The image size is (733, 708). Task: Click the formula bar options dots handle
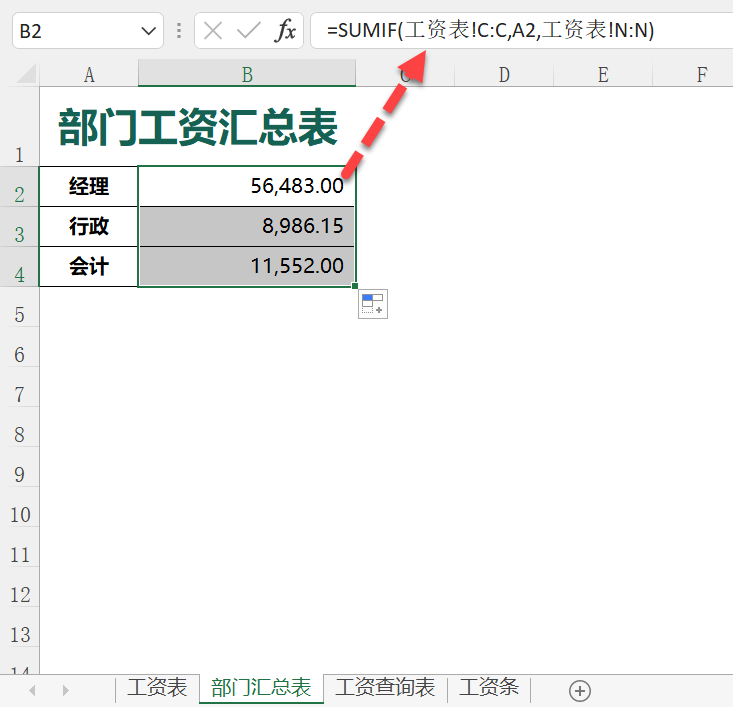click(179, 31)
